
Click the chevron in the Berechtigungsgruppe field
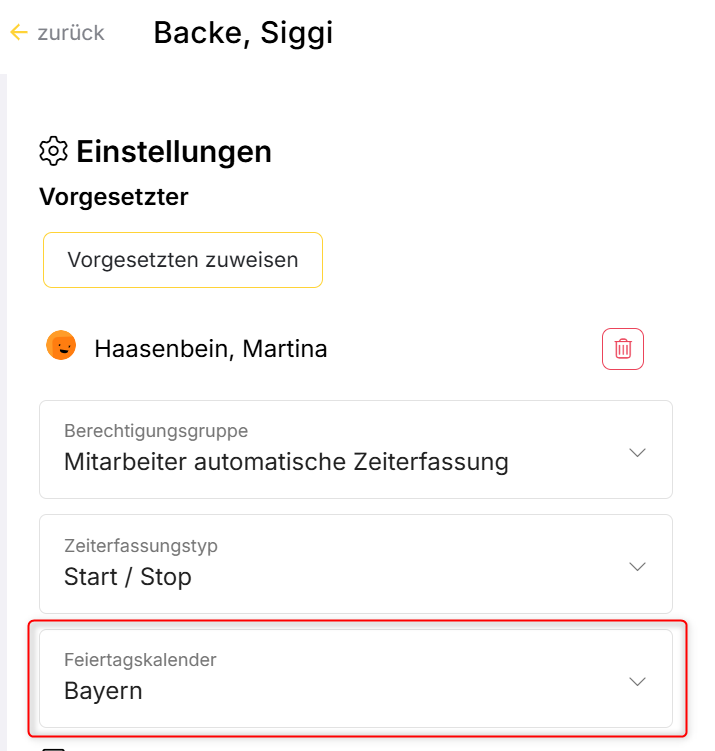[637, 452]
